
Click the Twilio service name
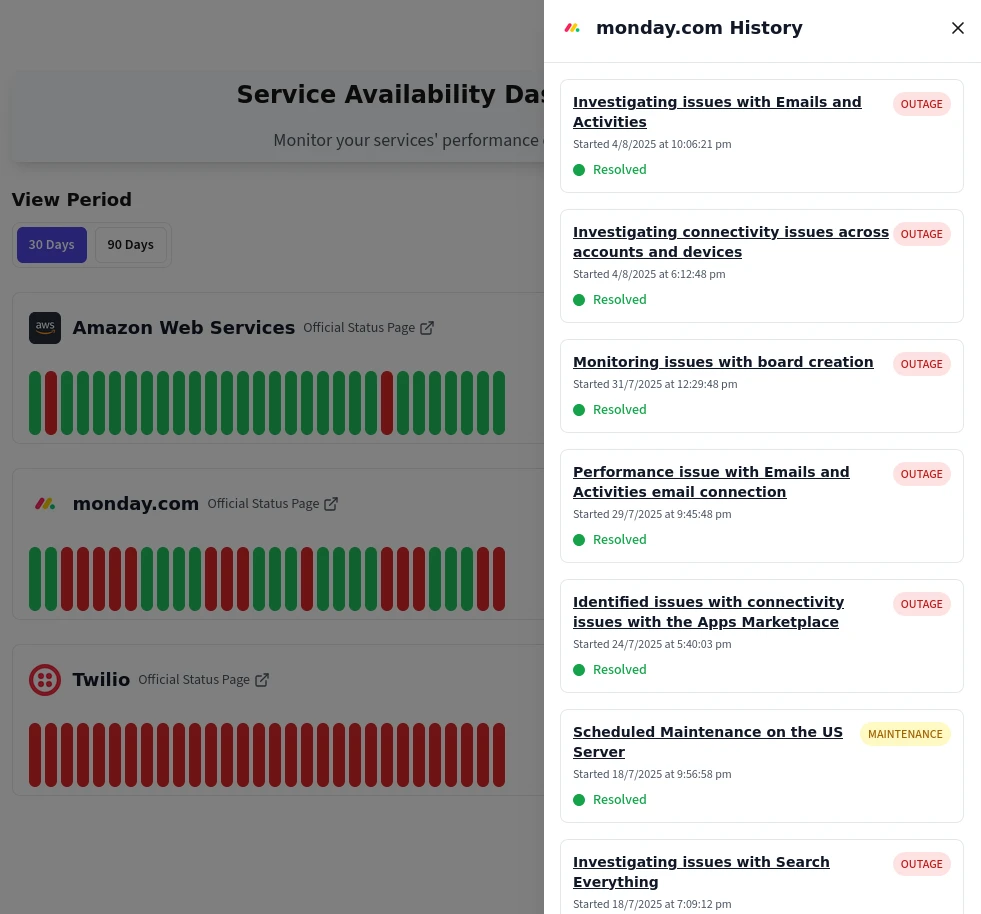[x=101, y=679]
